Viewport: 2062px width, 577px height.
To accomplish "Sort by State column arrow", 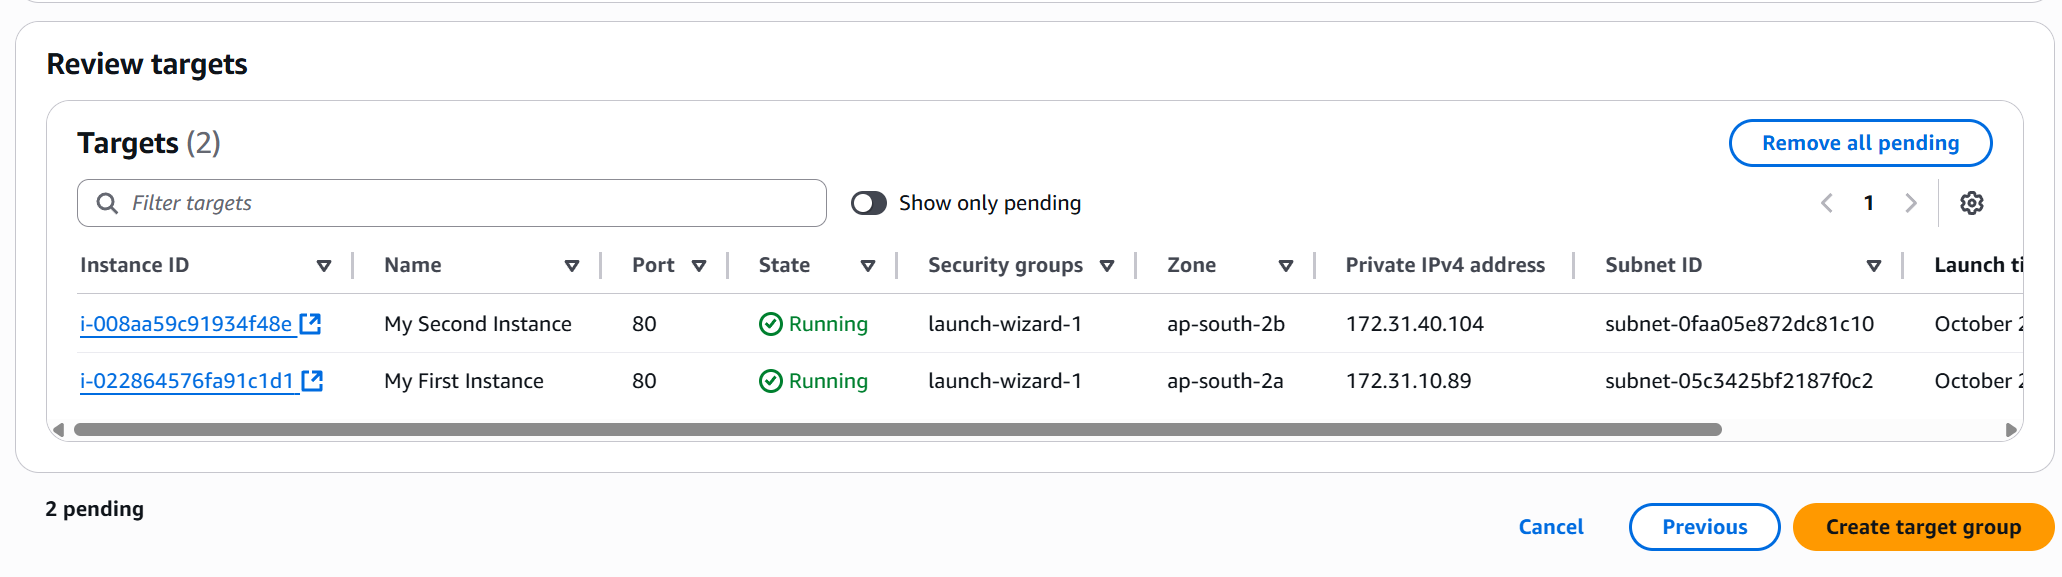I will click(x=868, y=266).
